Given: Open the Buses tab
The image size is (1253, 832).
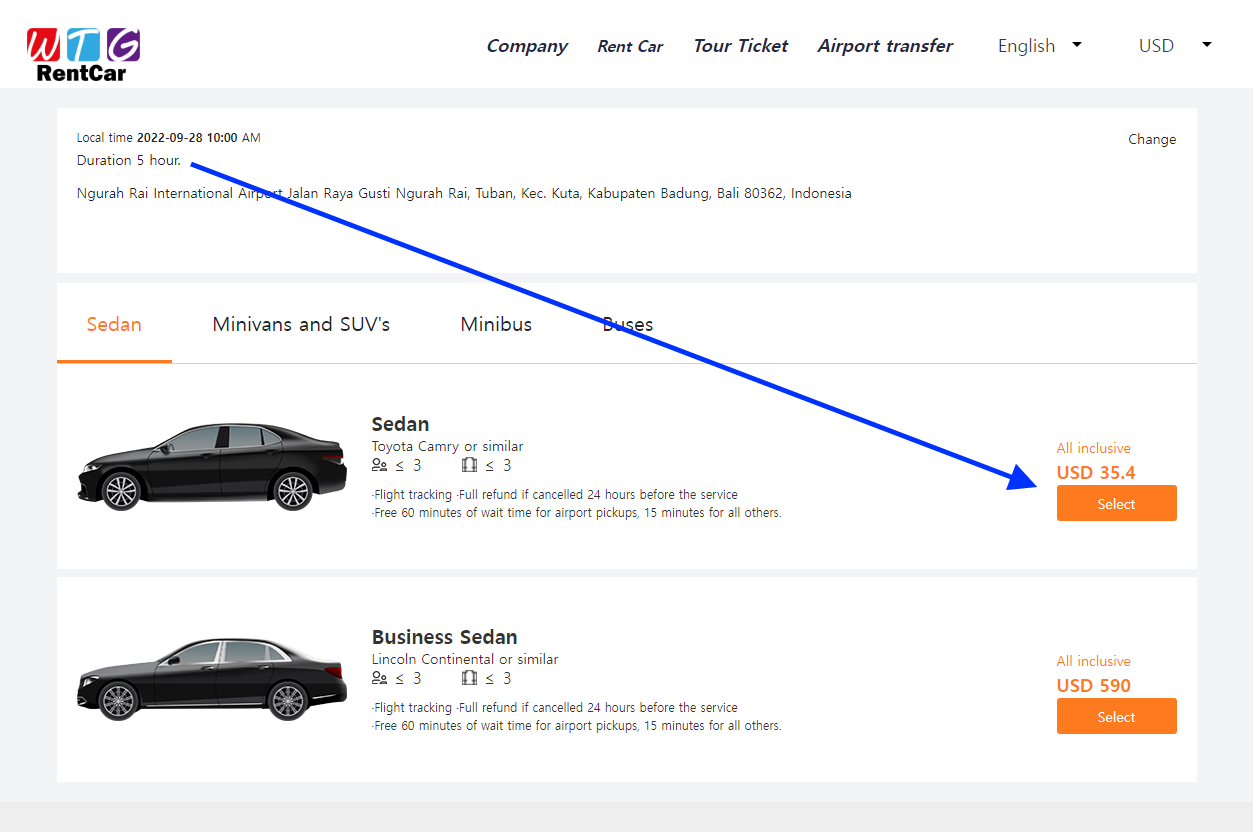Looking at the screenshot, I should click(628, 324).
